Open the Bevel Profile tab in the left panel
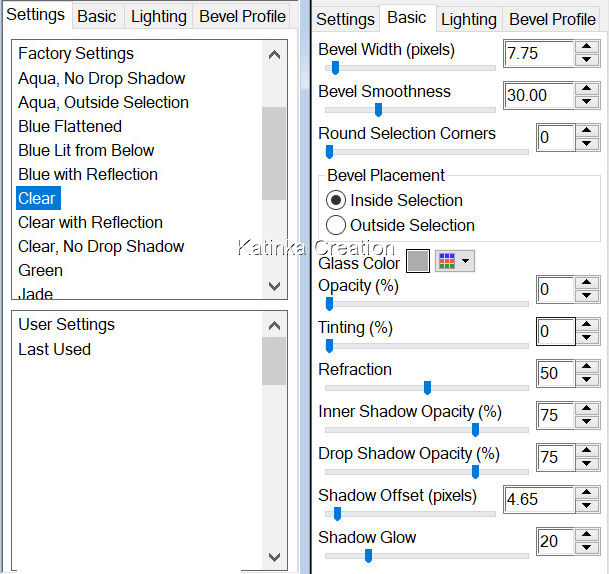The width and height of the screenshot is (609, 574). coord(242,16)
